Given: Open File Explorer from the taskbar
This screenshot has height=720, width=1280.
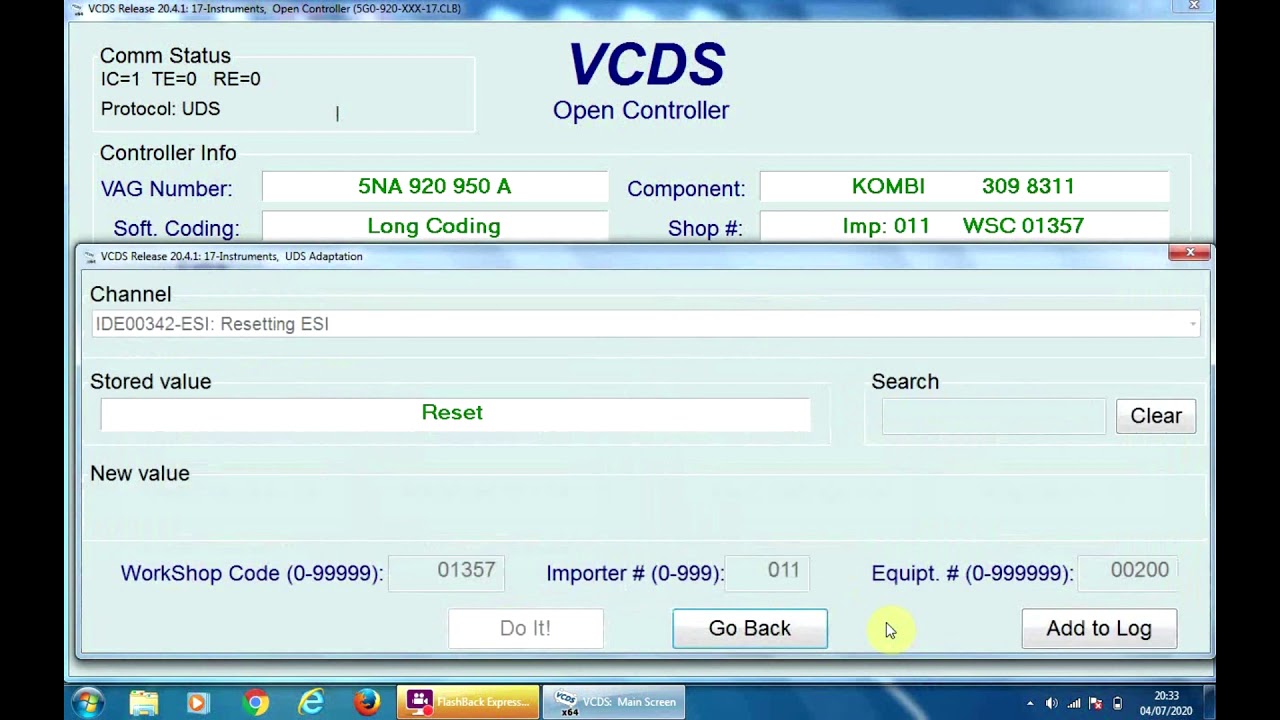Looking at the screenshot, I should [x=144, y=703].
